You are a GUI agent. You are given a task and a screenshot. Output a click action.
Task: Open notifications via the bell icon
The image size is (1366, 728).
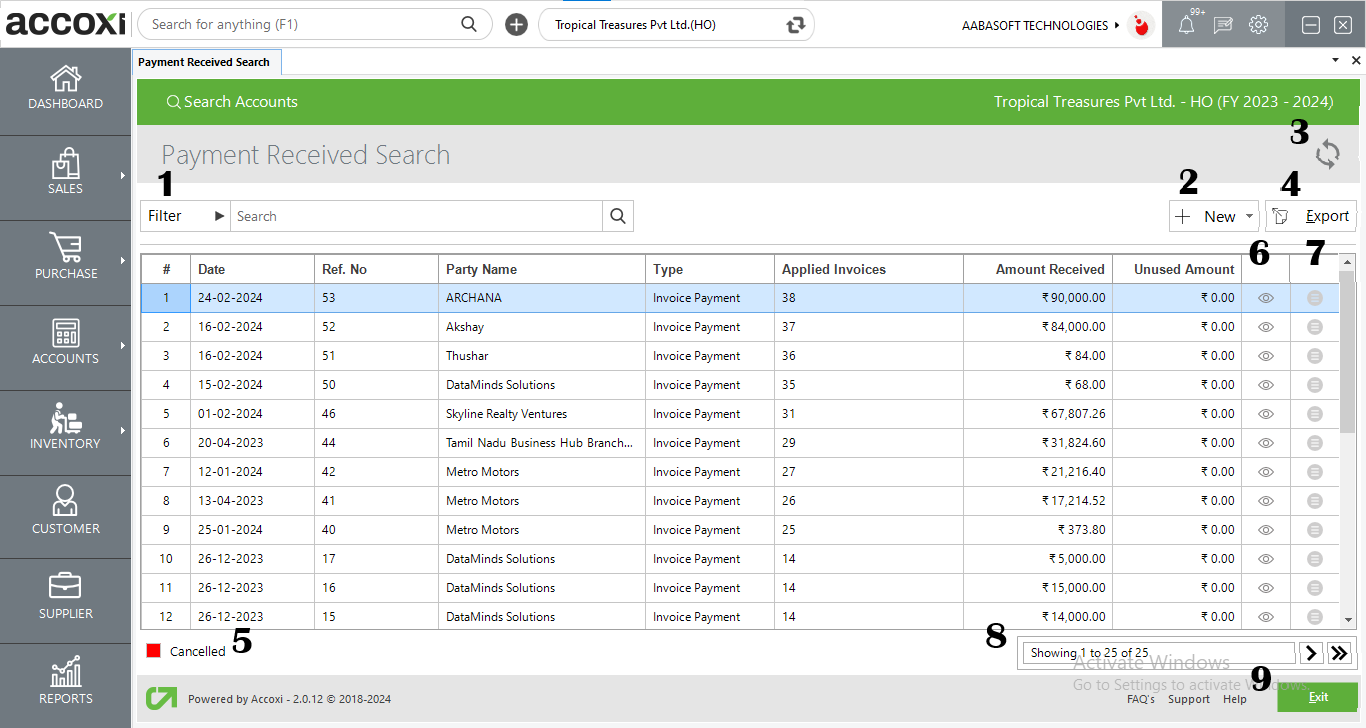tap(1186, 24)
